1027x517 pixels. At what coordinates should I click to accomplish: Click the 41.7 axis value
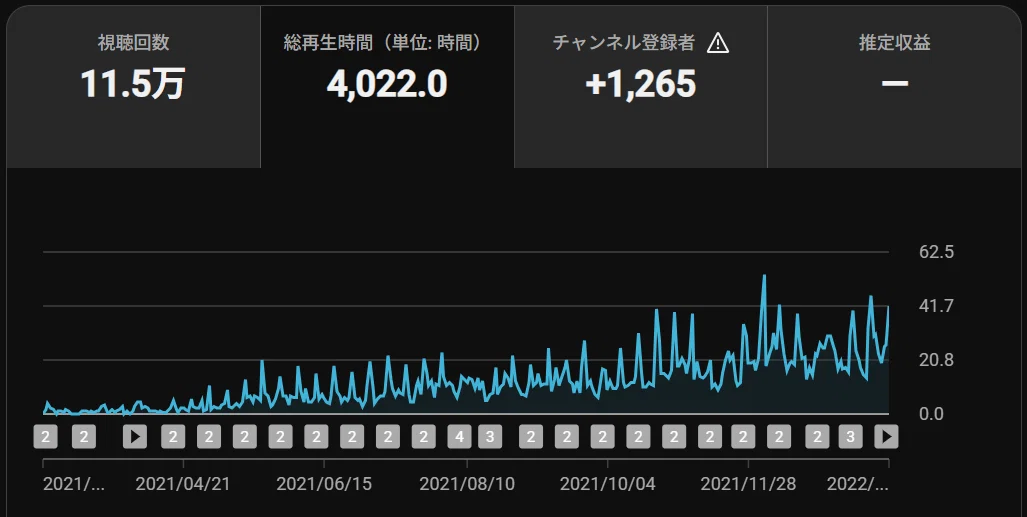937,306
